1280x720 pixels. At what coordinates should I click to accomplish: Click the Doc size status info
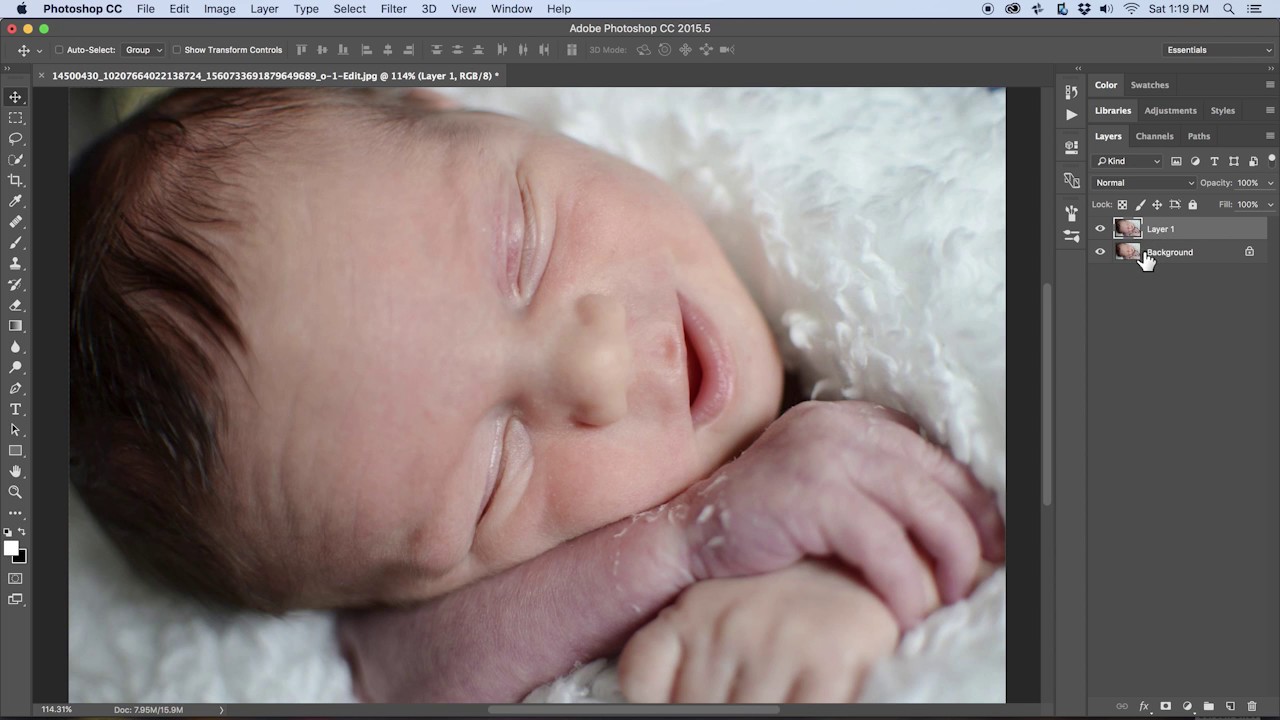[148, 710]
